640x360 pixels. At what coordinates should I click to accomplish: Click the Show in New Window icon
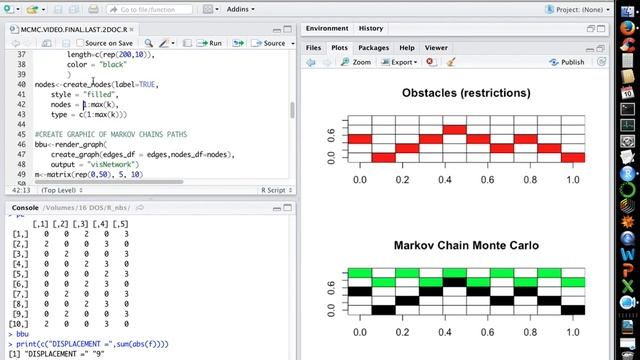(47, 43)
